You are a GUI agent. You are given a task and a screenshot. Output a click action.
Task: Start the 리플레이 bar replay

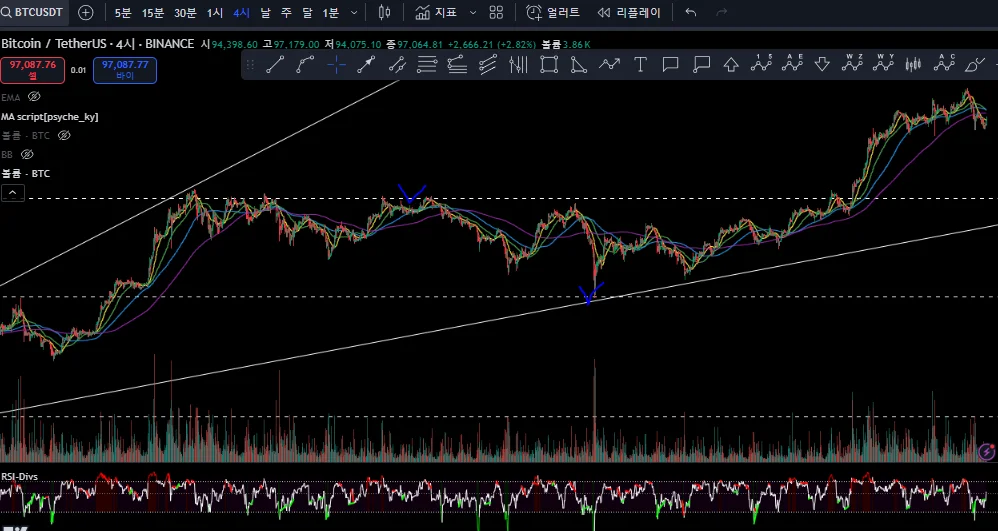tap(629, 13)
